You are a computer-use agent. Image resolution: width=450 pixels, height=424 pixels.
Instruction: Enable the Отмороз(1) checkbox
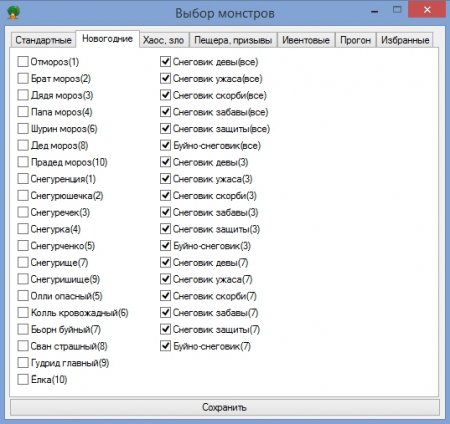pyautogui.click(x=23, y=62)
